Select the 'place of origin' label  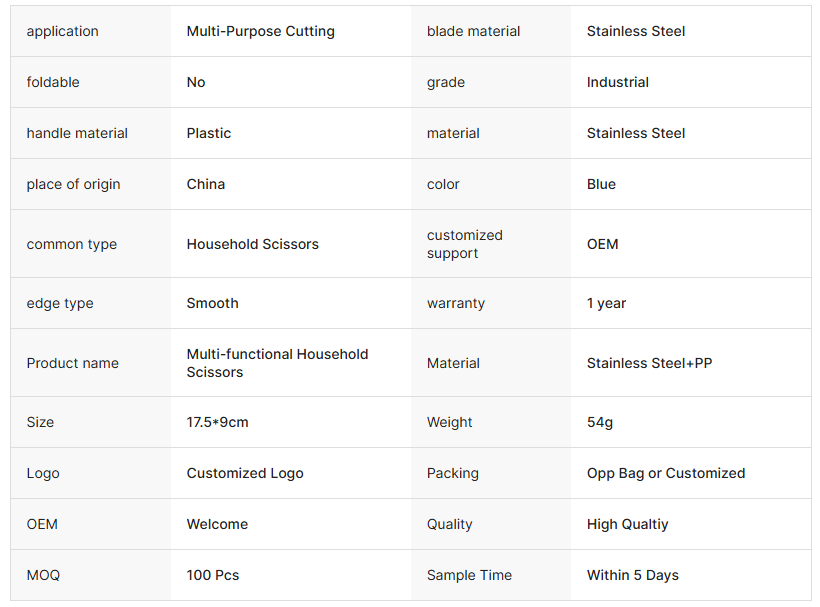point(73,184)
